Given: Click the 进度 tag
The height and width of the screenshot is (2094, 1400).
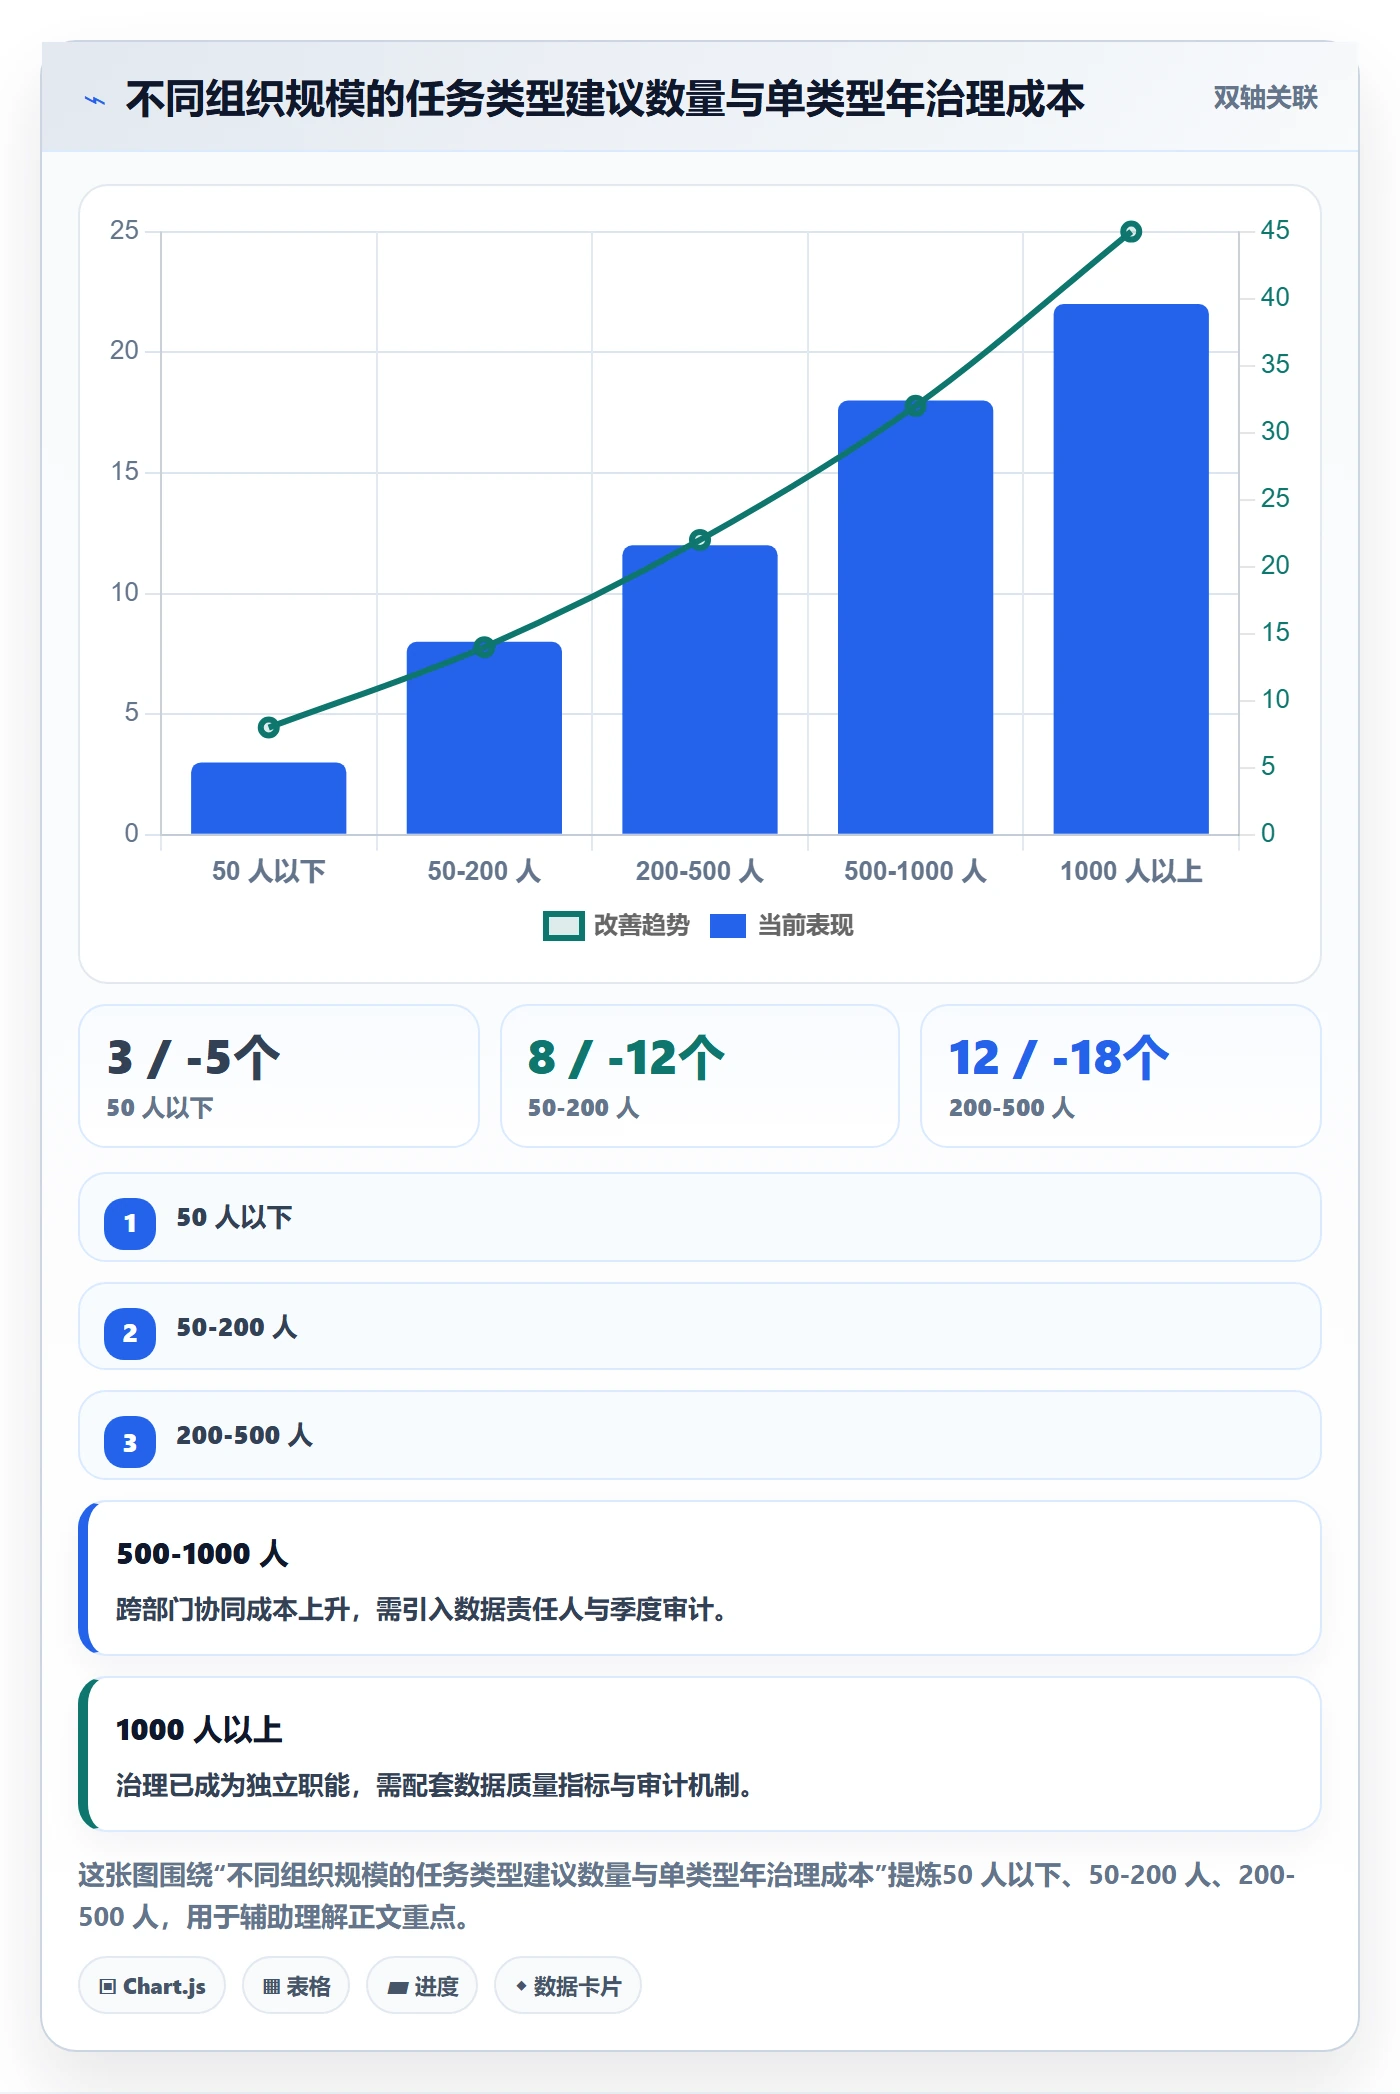Looking at the screenshot, I should (x=422, y=1986).
